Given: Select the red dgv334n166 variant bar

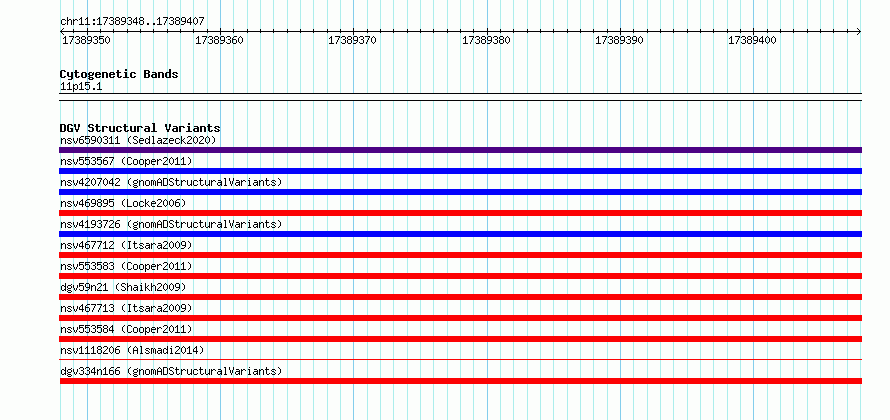Looking at the screenshot, I should [x=460, y=381].
